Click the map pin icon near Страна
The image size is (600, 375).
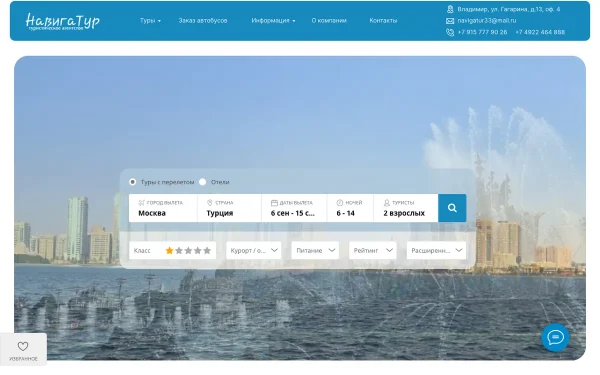(209, 203)
